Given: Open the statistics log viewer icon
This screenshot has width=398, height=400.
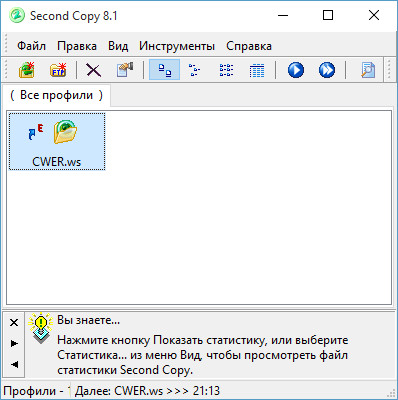Looking at the screenshot, I should tap(368, 70).
